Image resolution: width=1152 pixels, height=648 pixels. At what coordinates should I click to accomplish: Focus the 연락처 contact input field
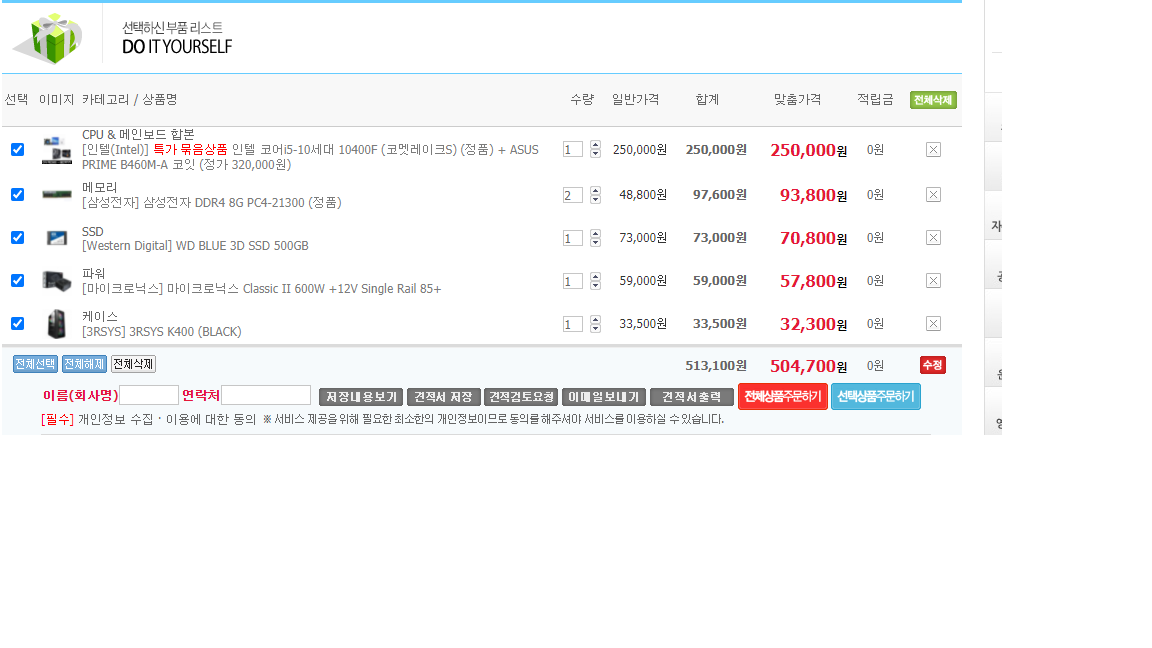[266, 395]
